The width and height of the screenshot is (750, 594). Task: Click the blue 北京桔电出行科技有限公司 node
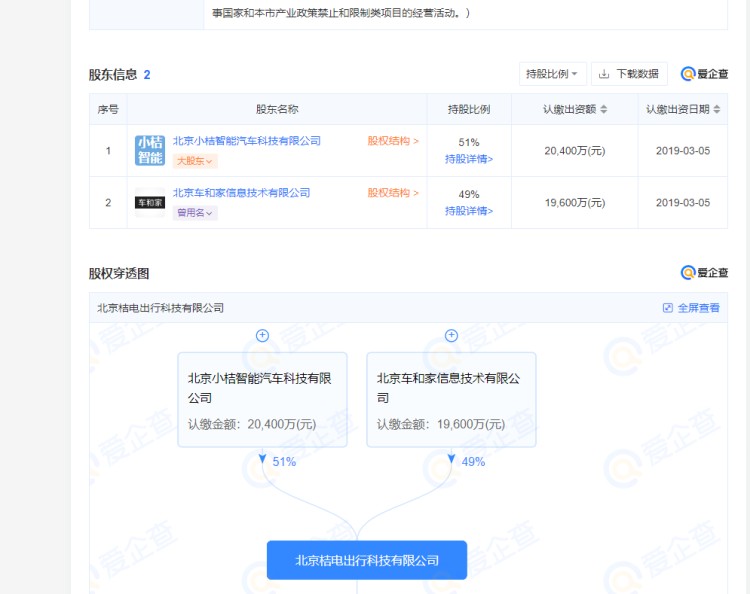click(367, 560)
